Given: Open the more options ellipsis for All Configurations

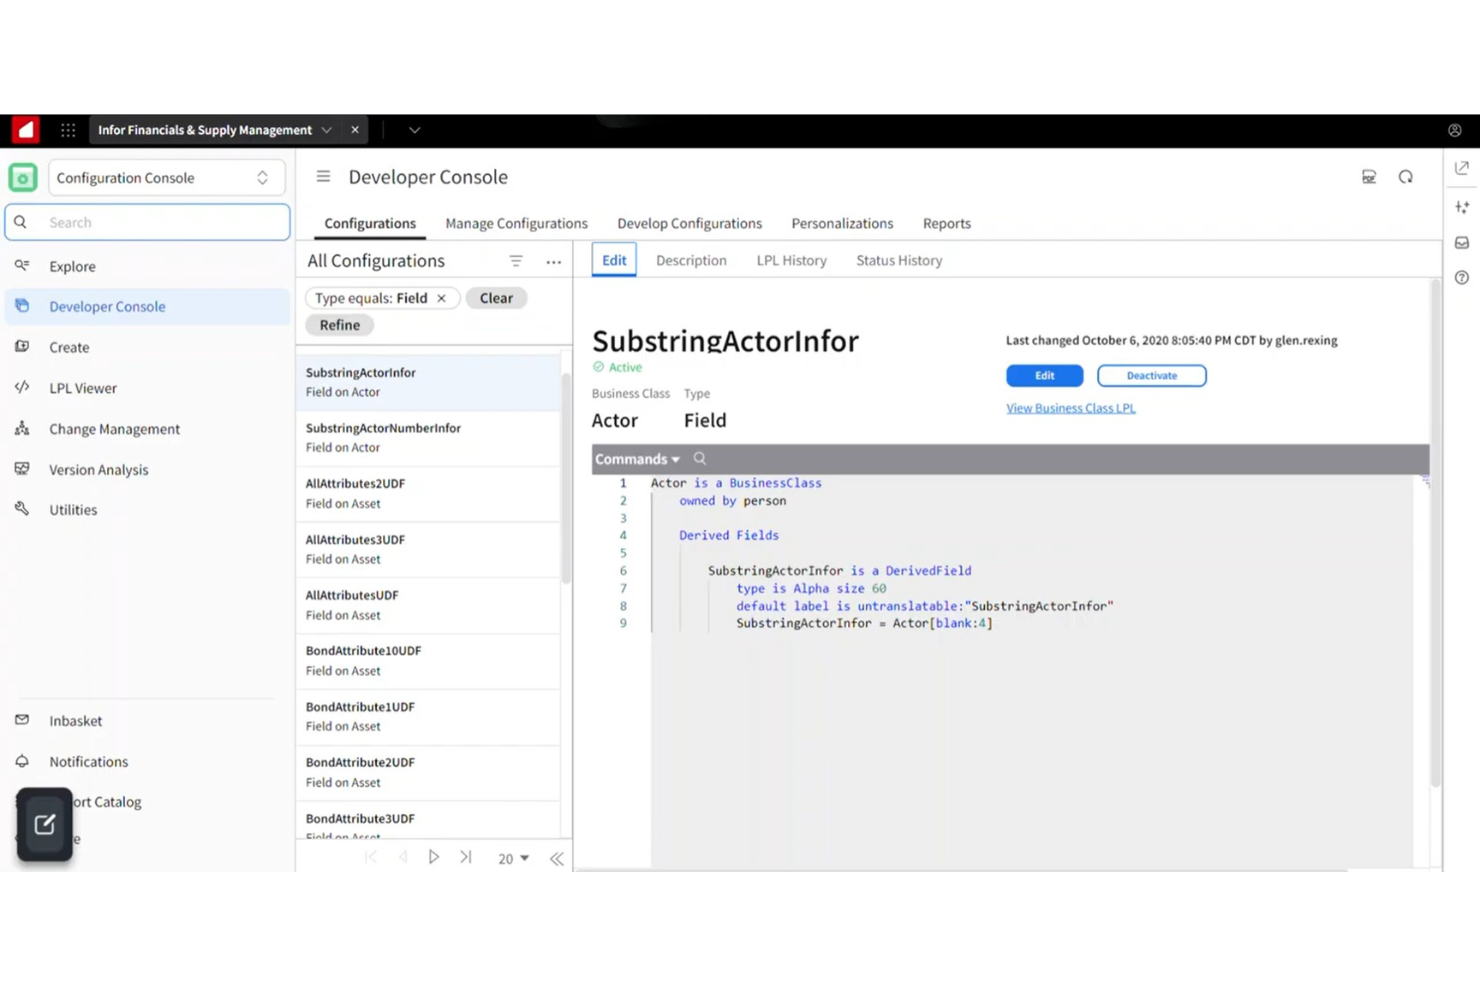Looking at the screenshot, I should click(x=553, y=262).
